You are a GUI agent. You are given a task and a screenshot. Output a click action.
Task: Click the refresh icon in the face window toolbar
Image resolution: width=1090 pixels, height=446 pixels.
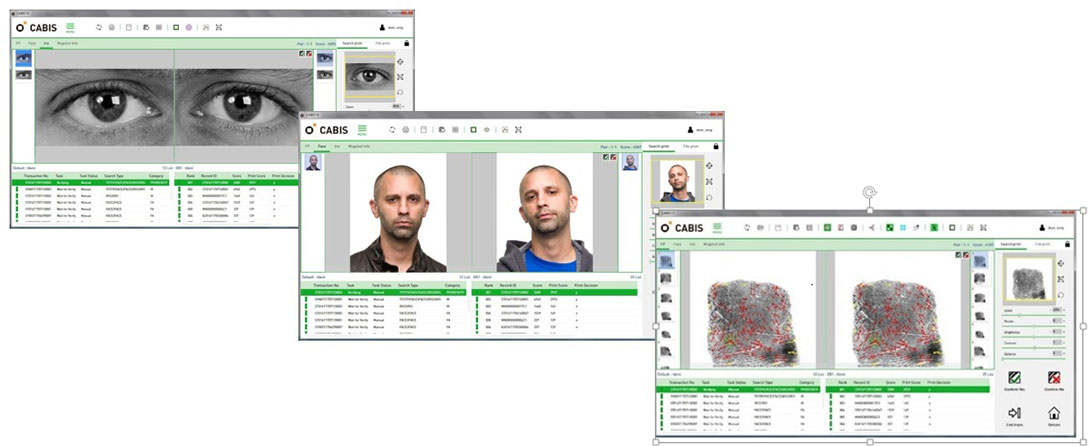pos(392,129)
